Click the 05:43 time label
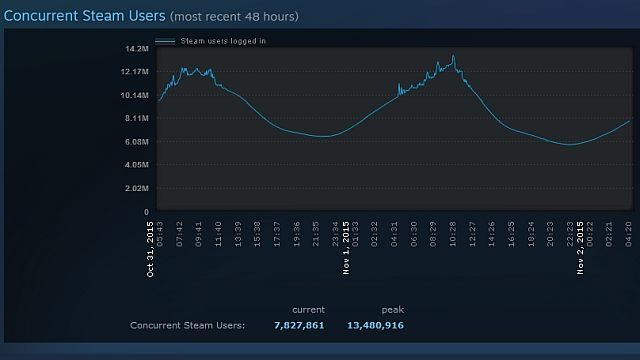The image size is (640, 360). pyautogui.click(x=160, y=234)
